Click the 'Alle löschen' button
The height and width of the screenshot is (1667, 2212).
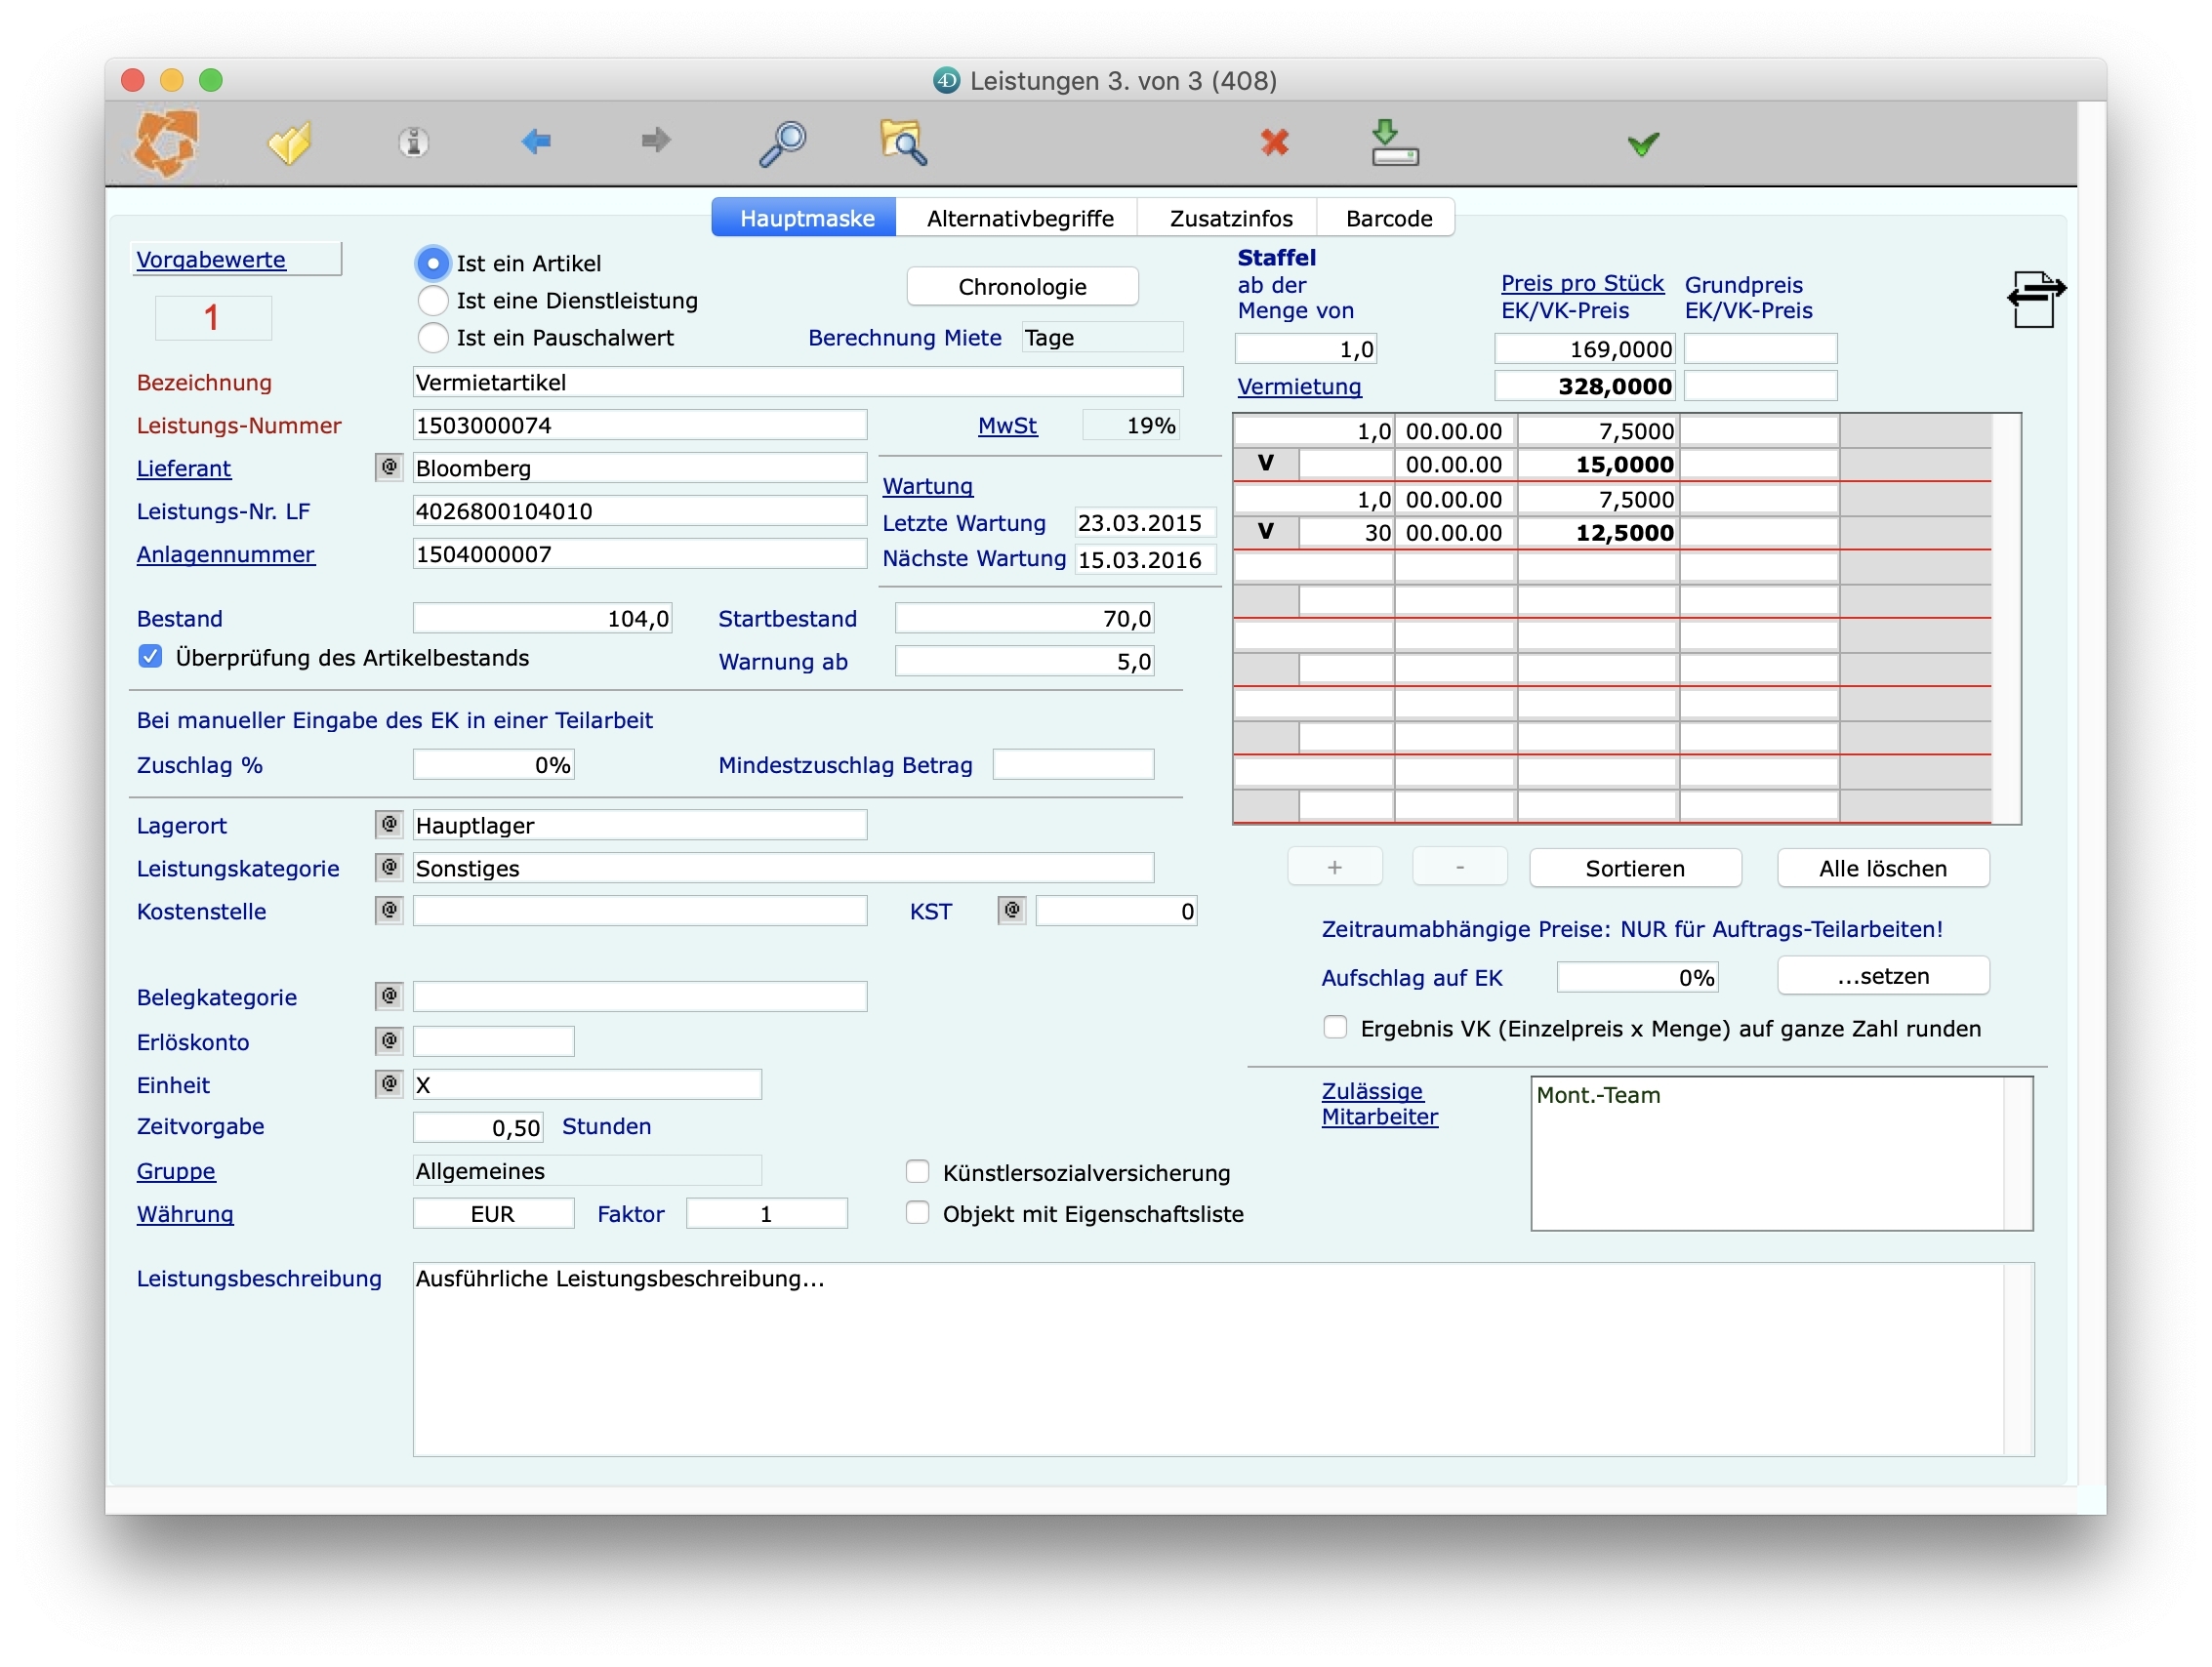tap(1882, 868)
